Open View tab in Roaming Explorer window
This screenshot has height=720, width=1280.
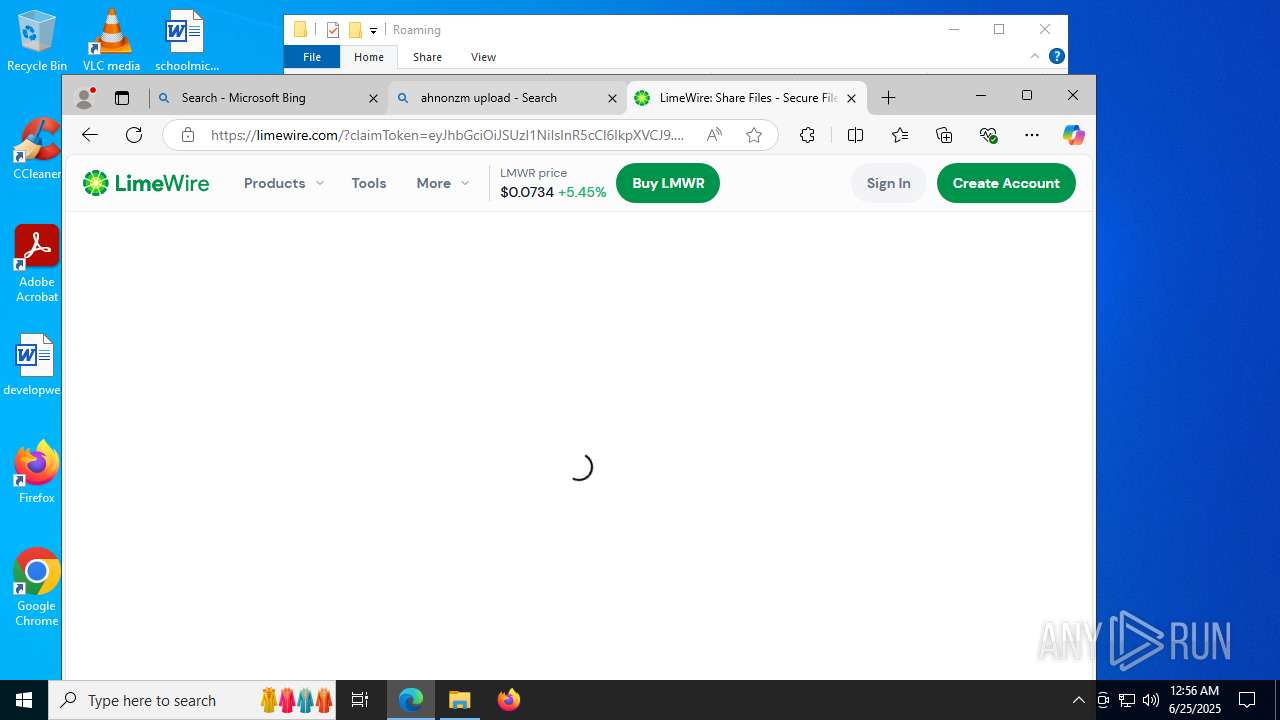(x=483, y=57)
